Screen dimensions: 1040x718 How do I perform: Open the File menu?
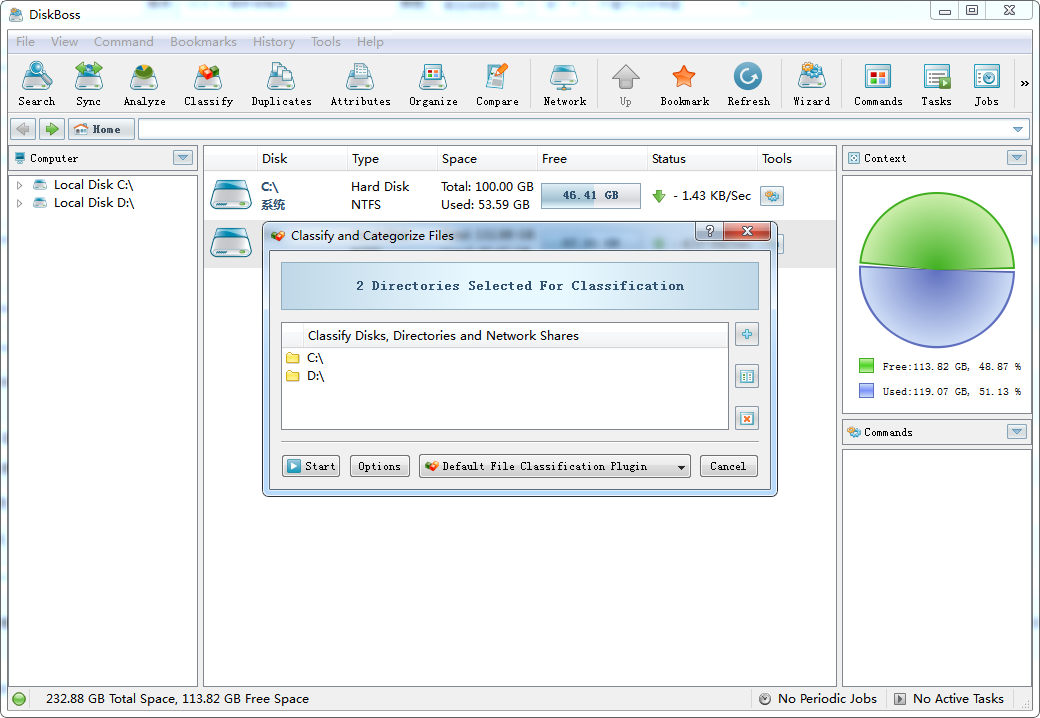[25, 42]
